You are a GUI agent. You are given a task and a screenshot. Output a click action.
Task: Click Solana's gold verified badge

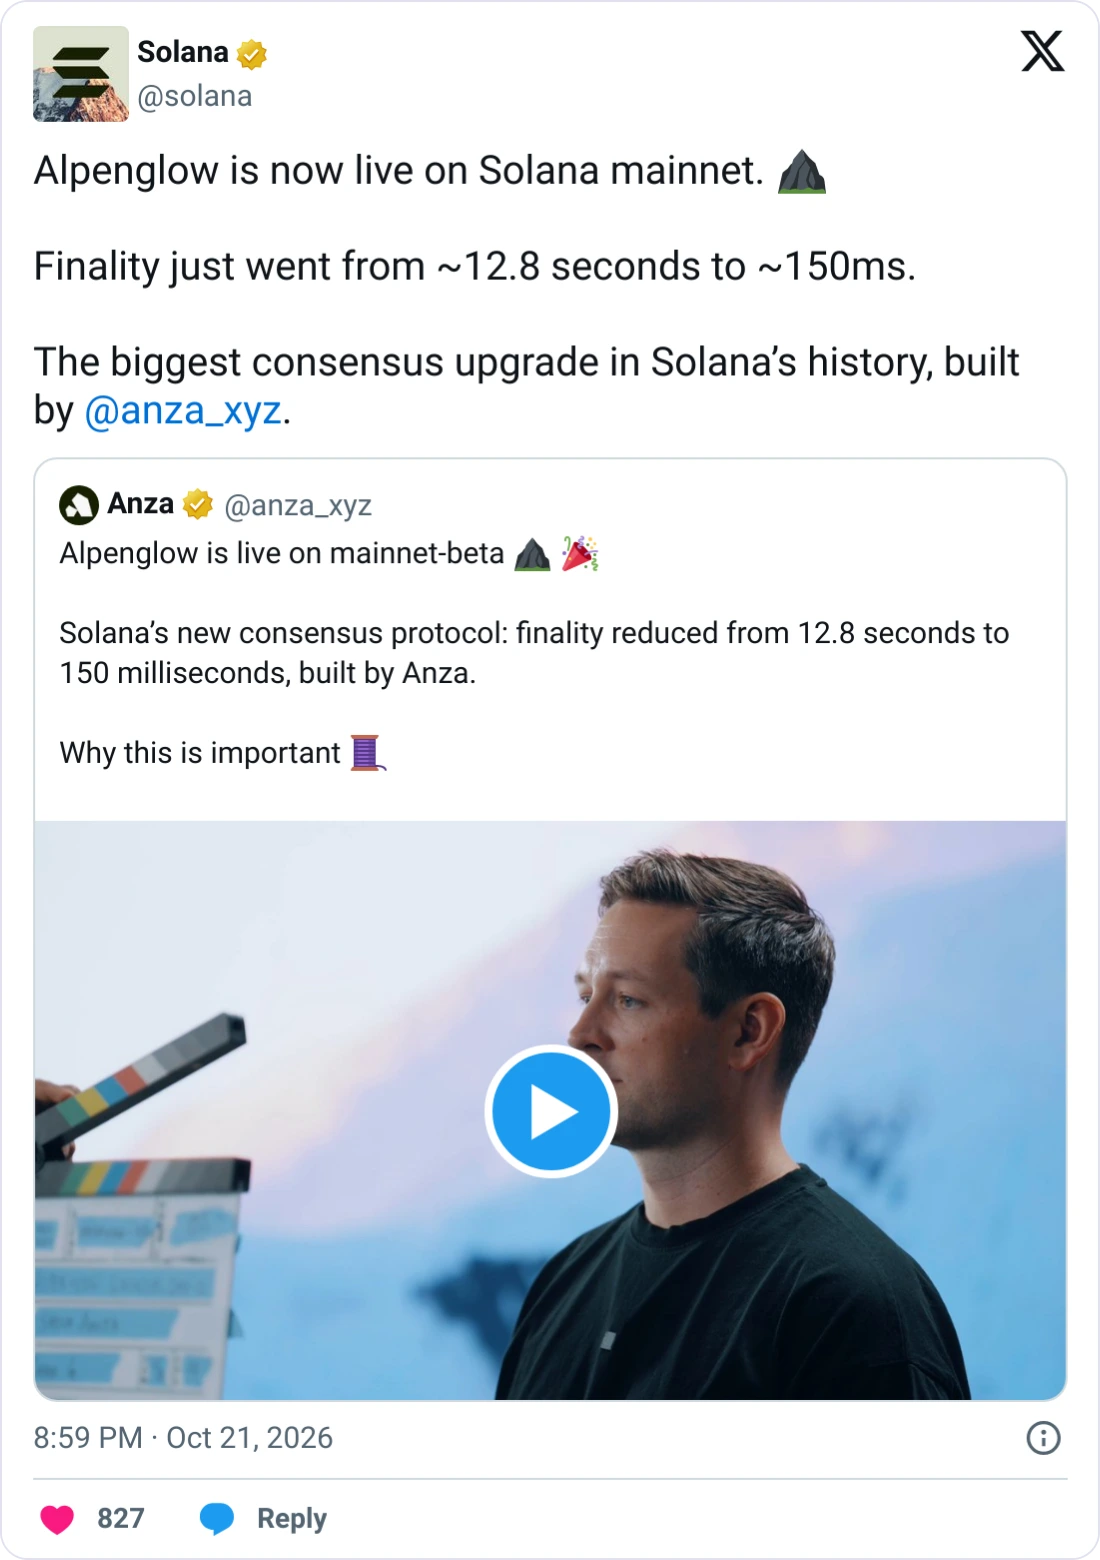[252, 53]
